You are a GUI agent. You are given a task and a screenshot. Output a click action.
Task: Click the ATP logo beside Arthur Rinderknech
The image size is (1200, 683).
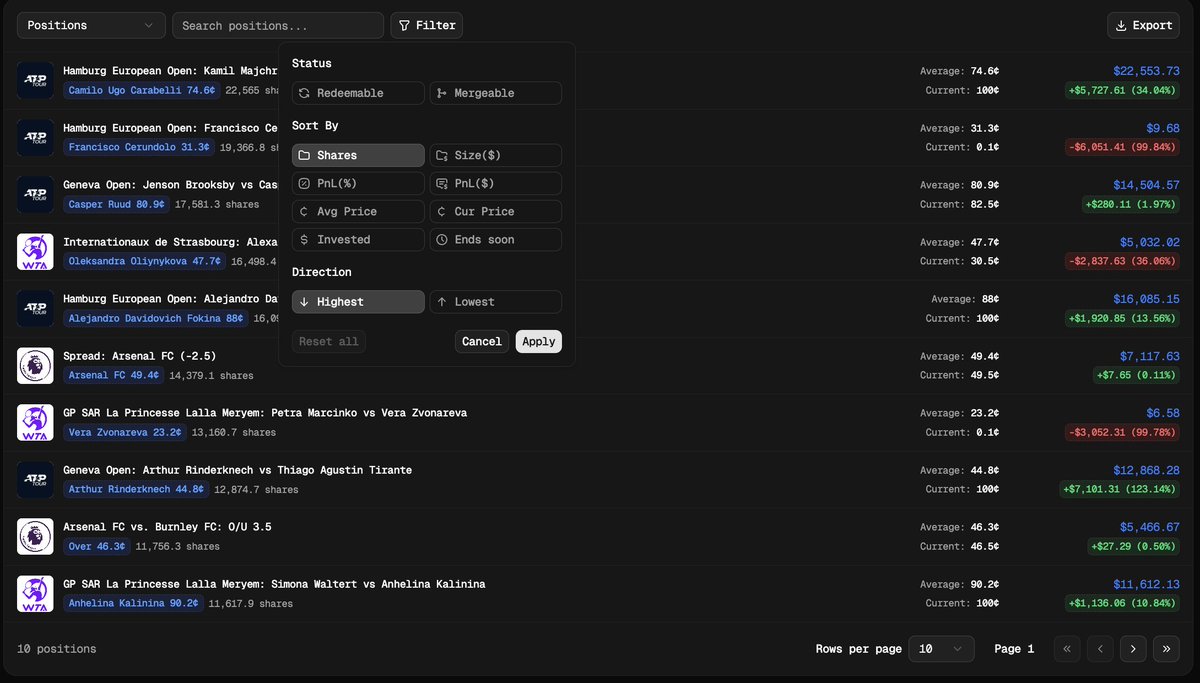(35, 479)
